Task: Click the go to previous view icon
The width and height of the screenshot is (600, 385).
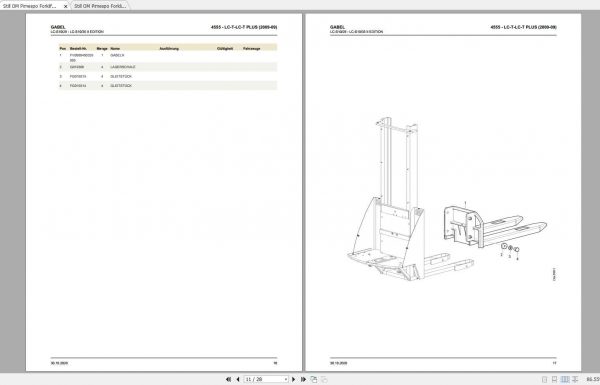Action: (x=314, y=379)
